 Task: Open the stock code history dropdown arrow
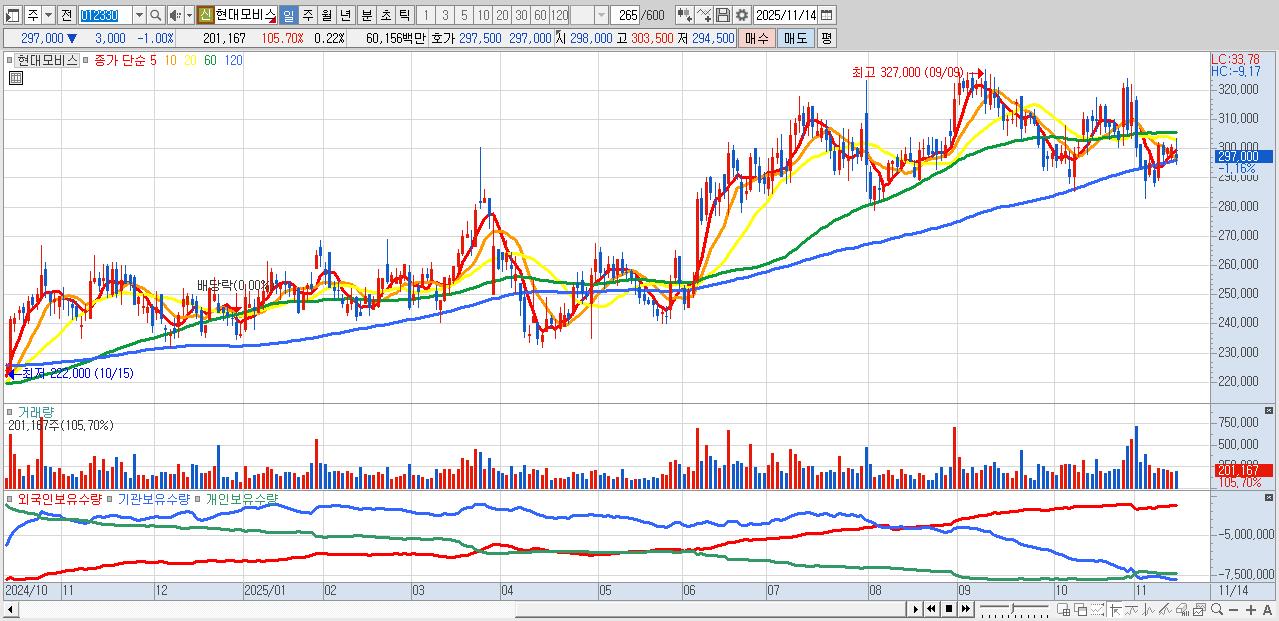point(139,15)
